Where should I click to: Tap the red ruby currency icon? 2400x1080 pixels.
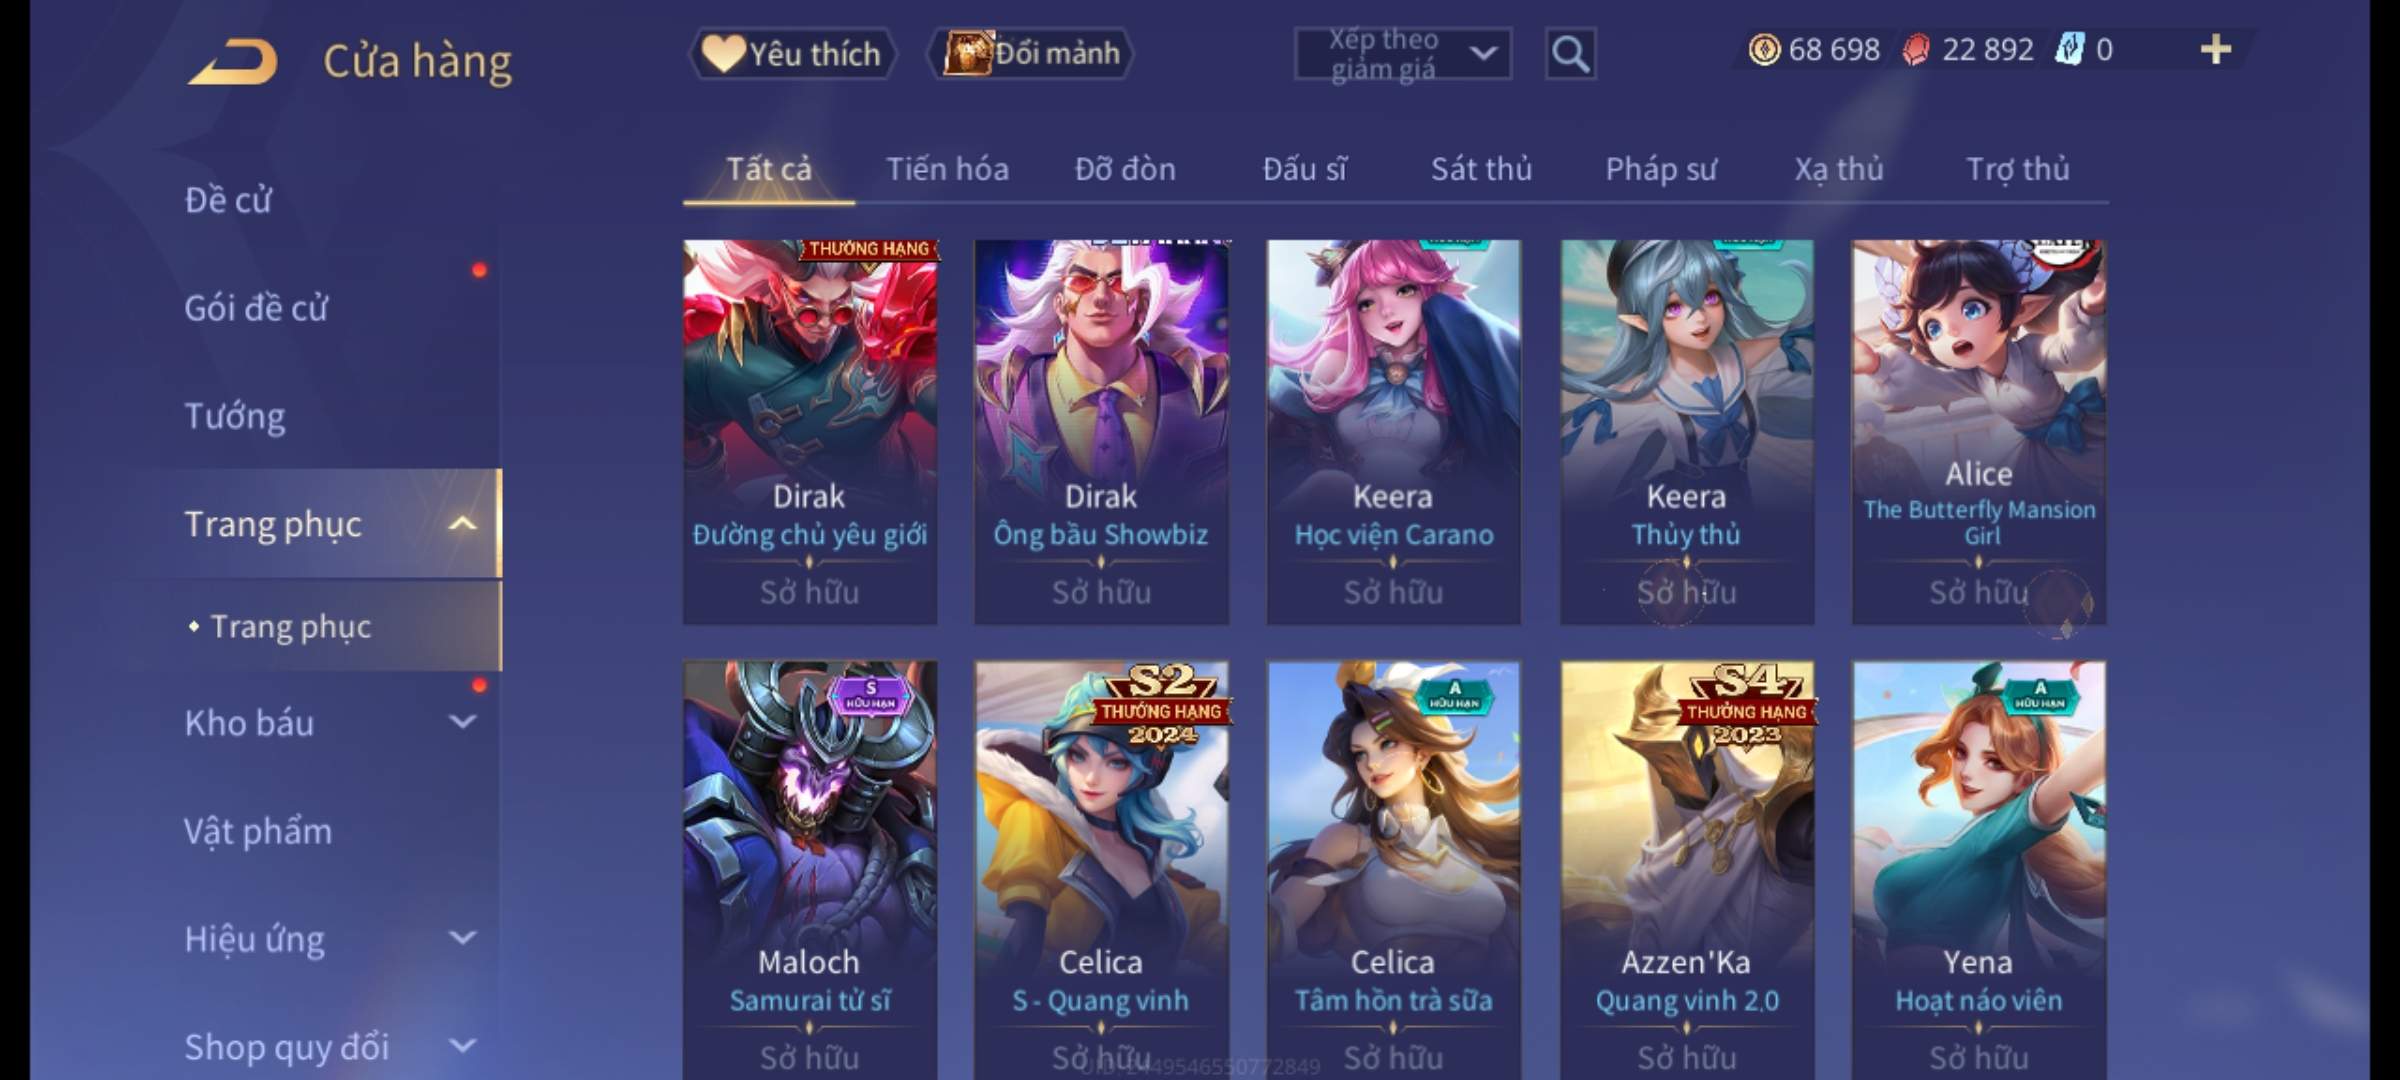1916,50
